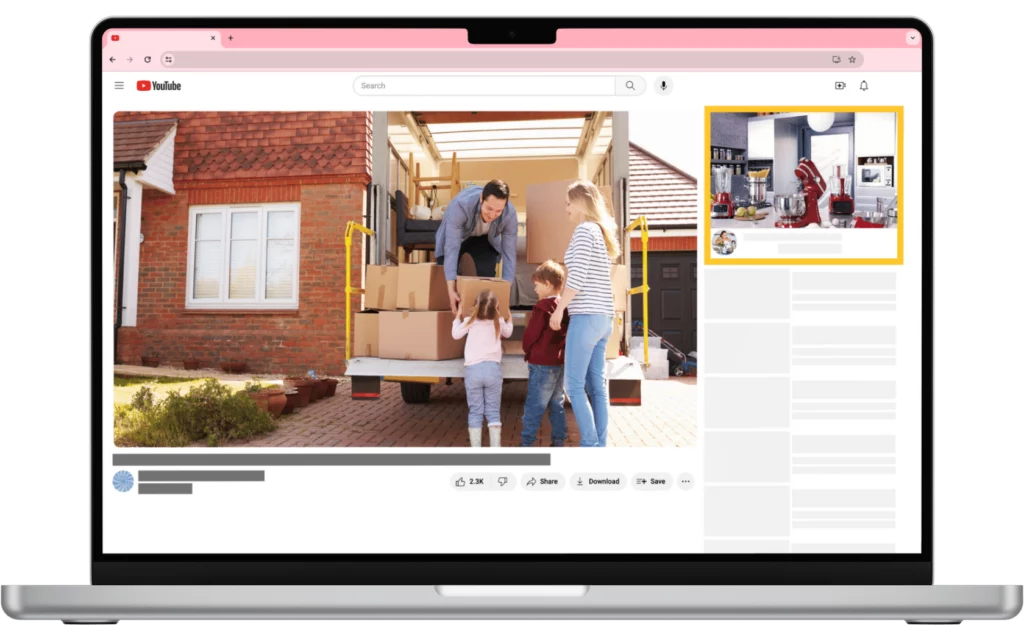This screenshot has height=640, width=1024.
Task: Expand the browser menu at top right
Action: (910, 38)
